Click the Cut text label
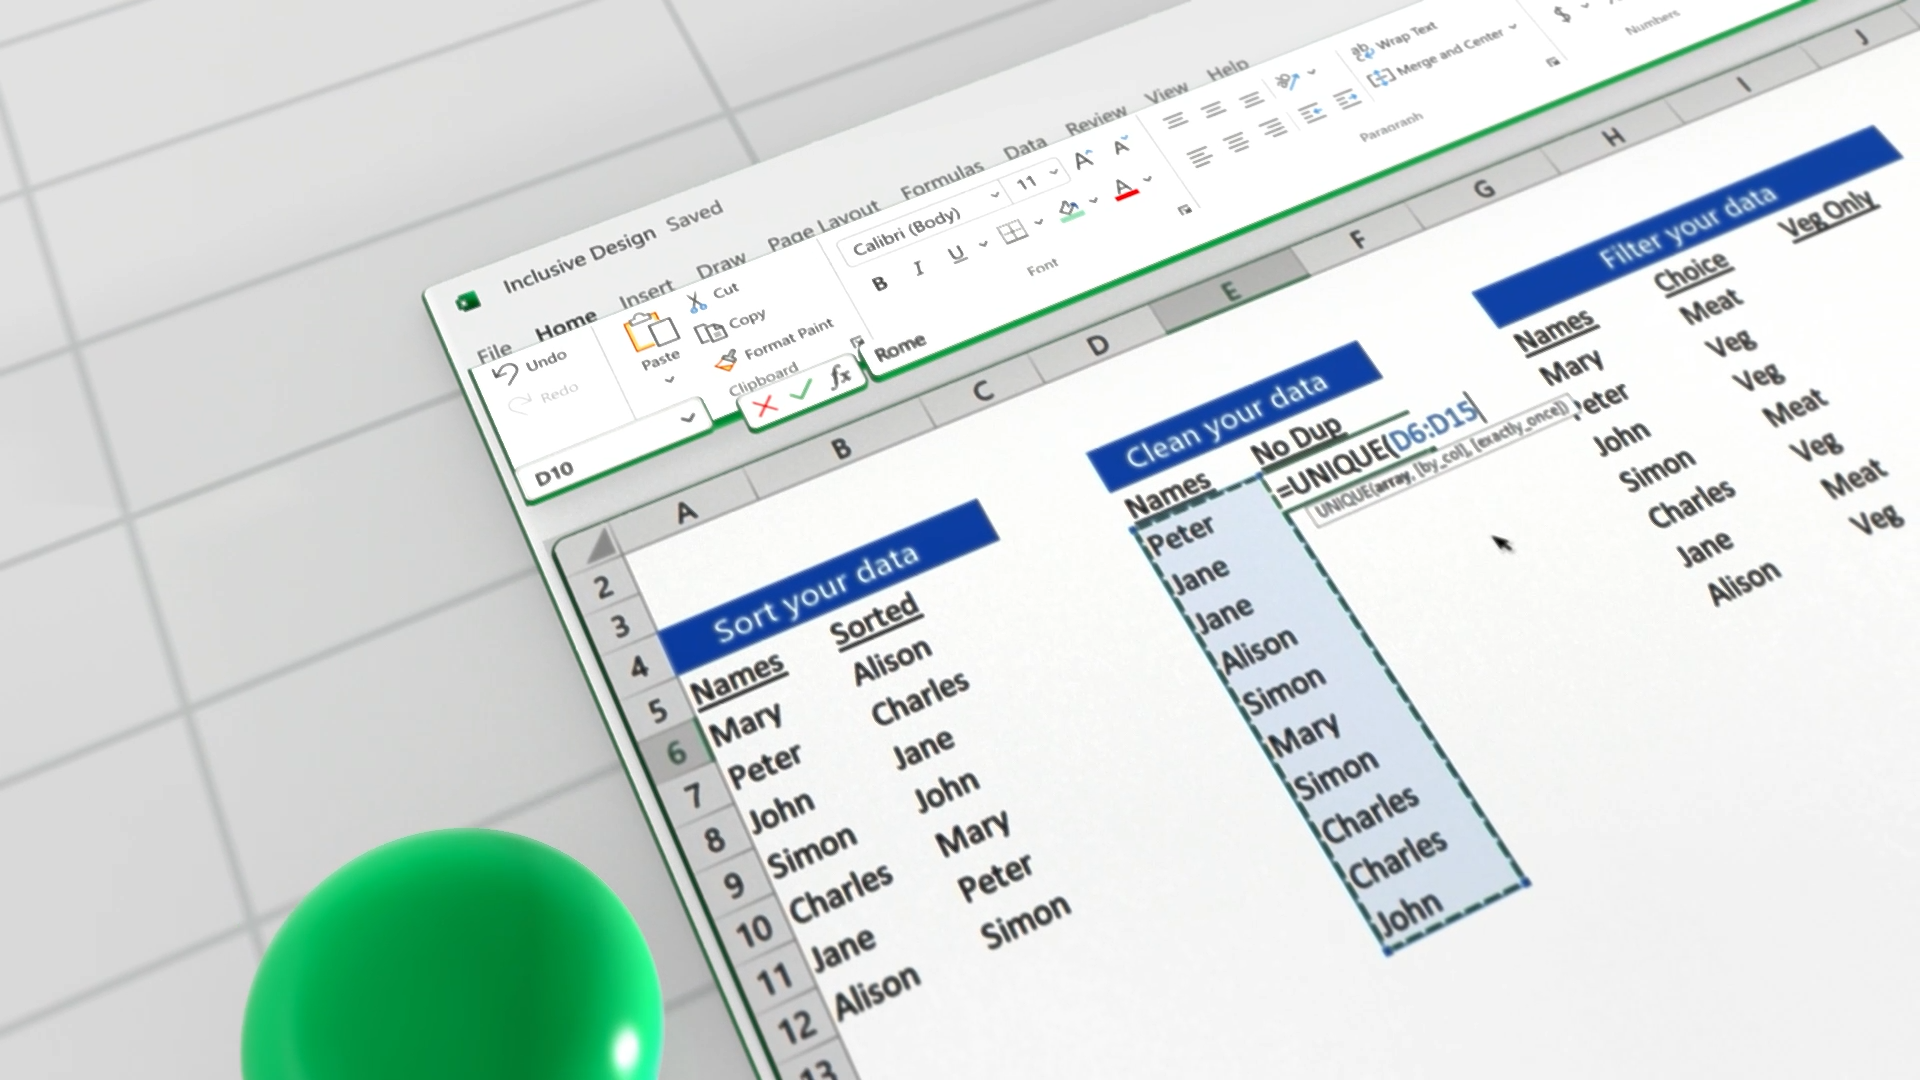The width and height of the screenshot is (1920, 1080). click(726, 290)
